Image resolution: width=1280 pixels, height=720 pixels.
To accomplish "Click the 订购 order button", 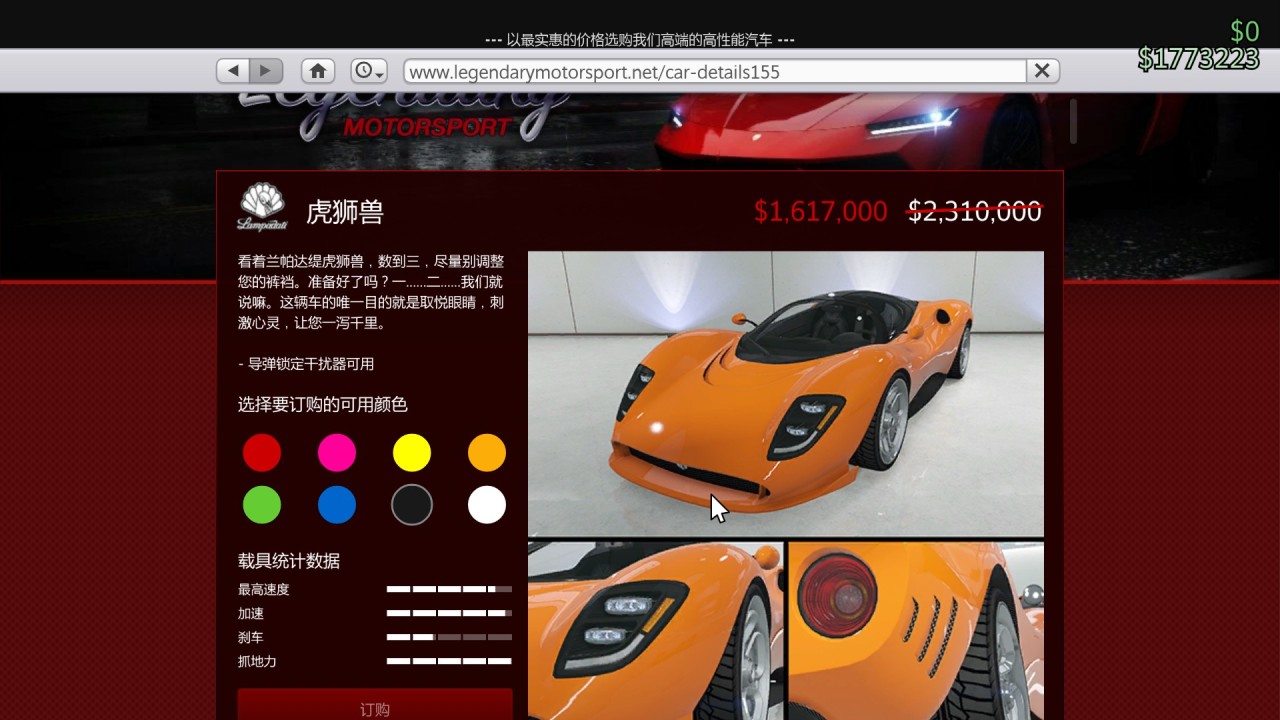I will tap(375, 704).
